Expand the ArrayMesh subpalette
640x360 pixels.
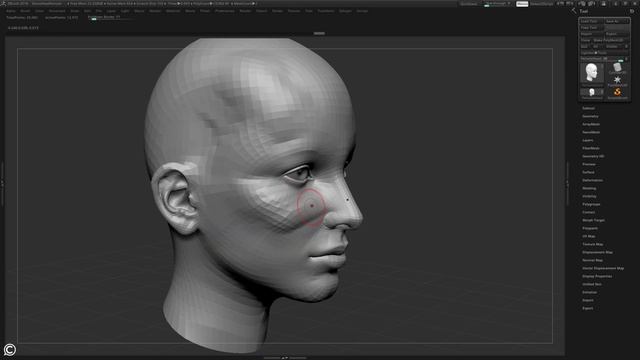click(x=591, y=124)
